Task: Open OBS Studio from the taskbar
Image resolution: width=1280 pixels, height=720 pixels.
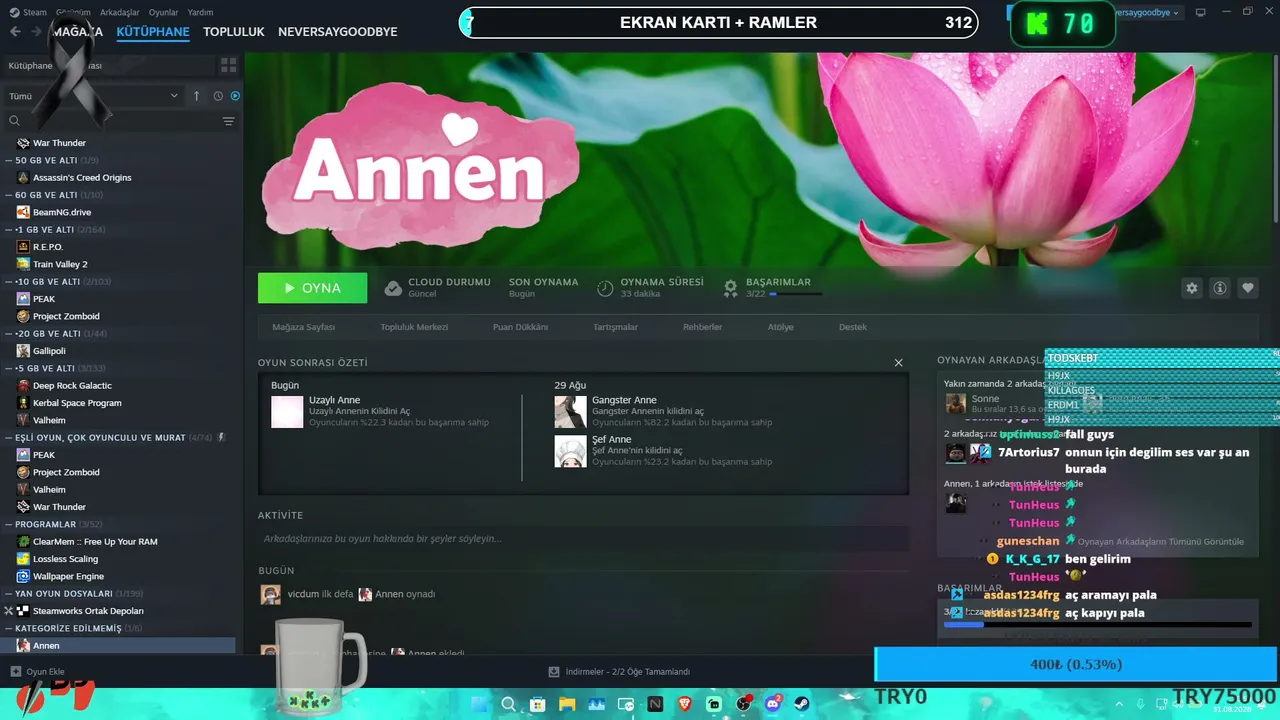Action: click(744, 704)
